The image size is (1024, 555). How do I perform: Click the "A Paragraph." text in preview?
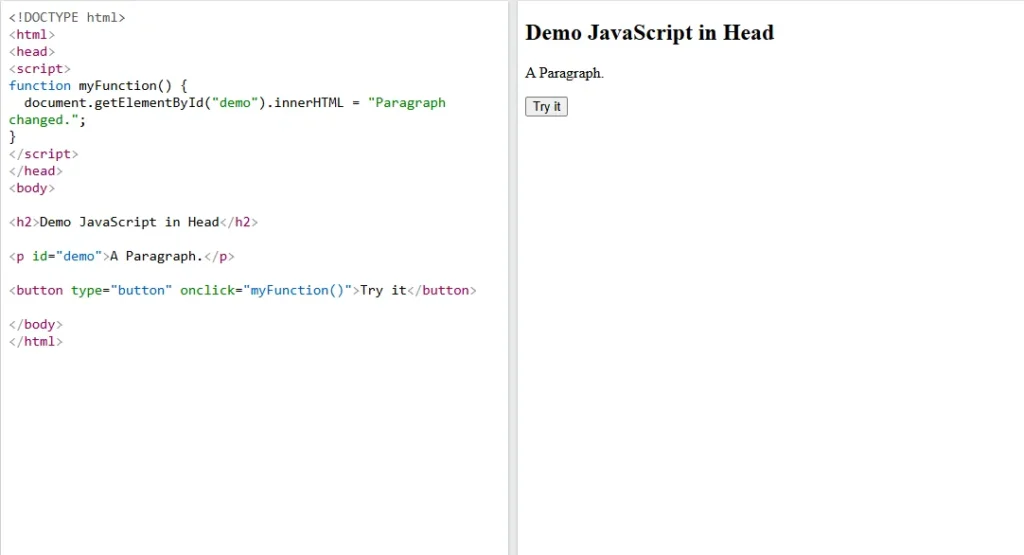[564, 73]
